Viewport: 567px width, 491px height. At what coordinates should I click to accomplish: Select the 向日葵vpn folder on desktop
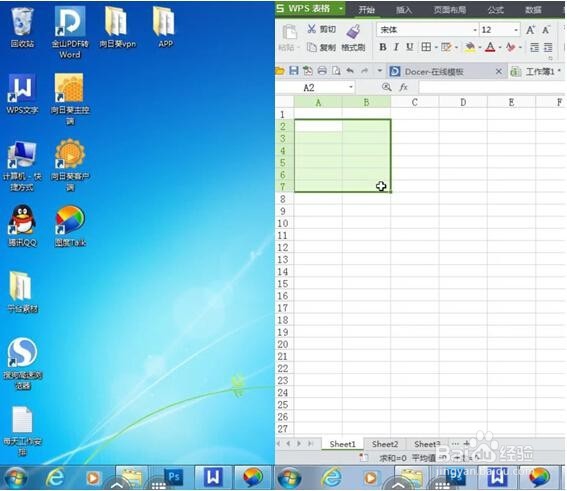(x=118, y=27)
